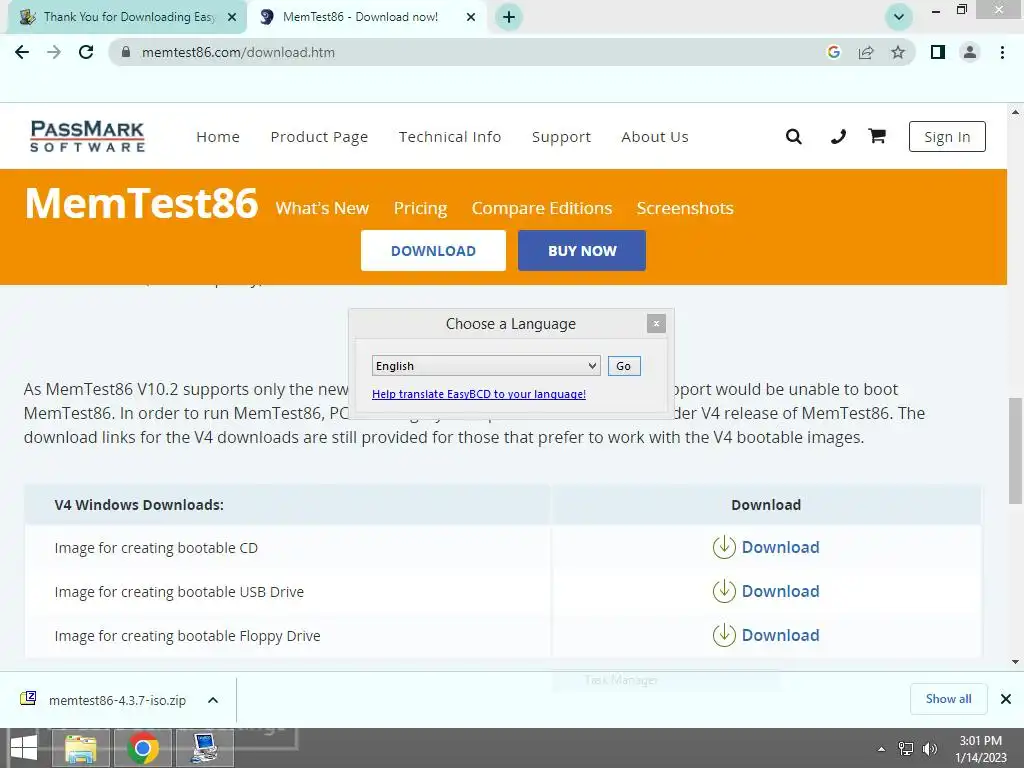Open Compare Editions link

[542, 208]
